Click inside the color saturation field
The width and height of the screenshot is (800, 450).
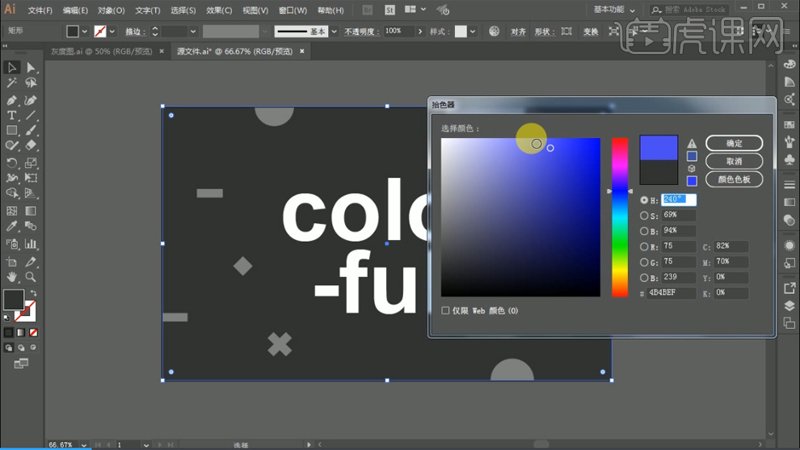(x=520, y=217)
